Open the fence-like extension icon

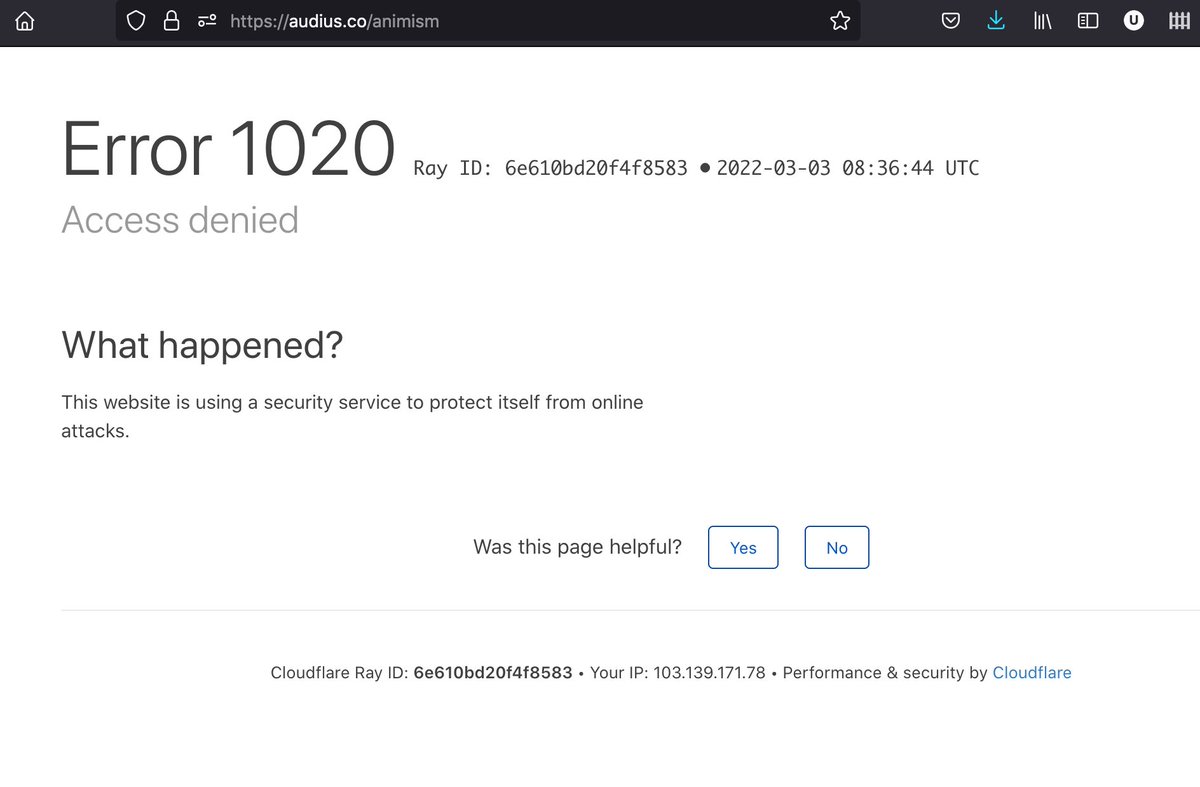[x=1180, y=21]
